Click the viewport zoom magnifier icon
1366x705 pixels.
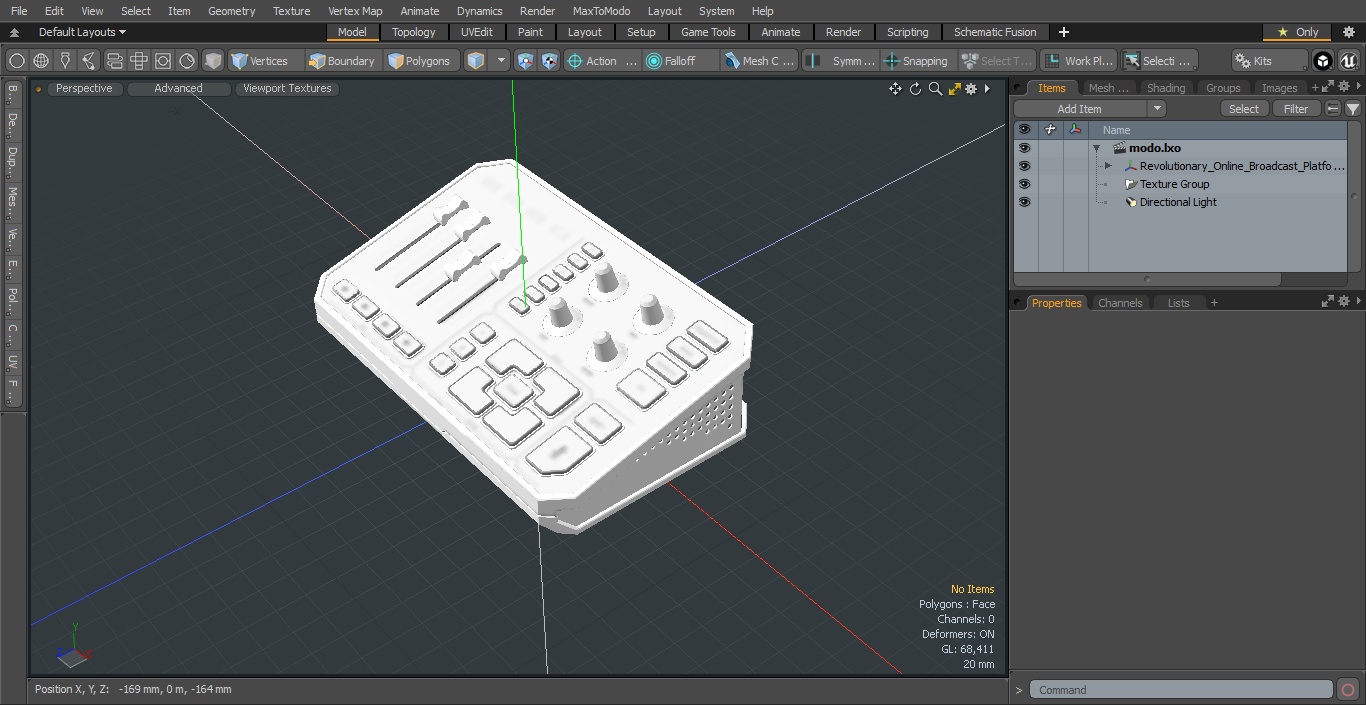click(935, 89)
